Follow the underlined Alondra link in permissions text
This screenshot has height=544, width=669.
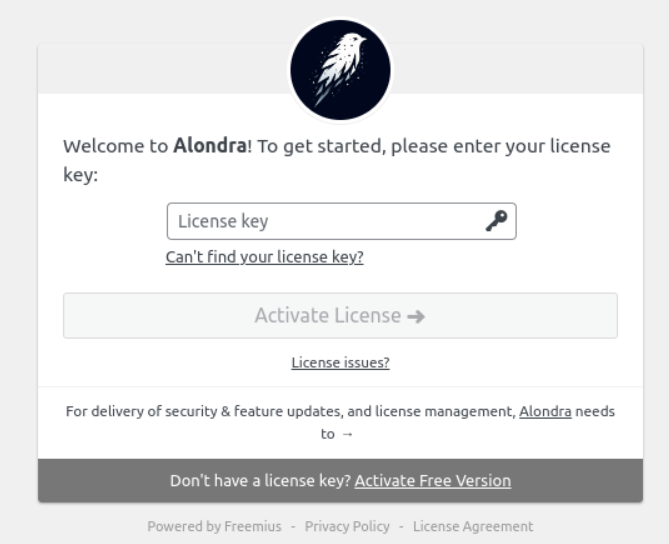[x=545, y=411]
